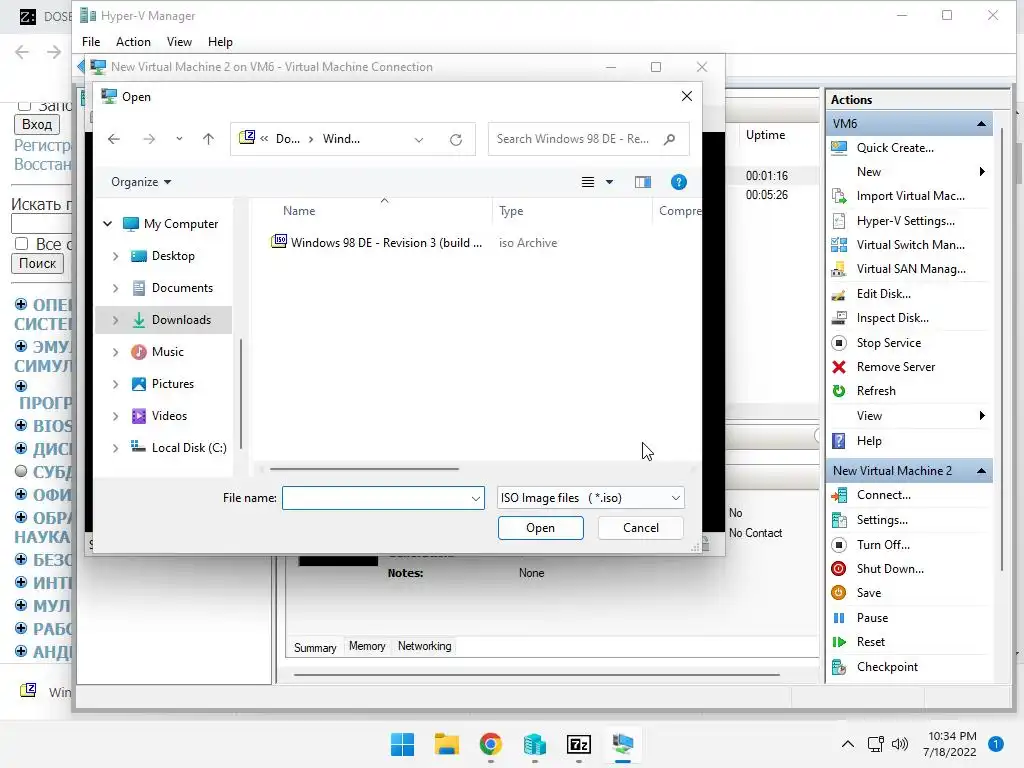The image size is (1024, 768).
Task: Click the Open dialog help icon
Action: pos(679,182)
